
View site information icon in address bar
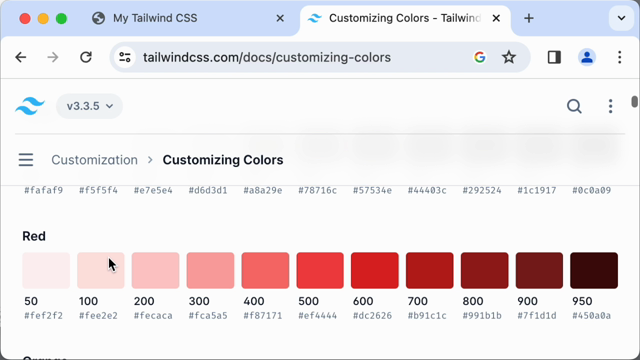[125, 57]
